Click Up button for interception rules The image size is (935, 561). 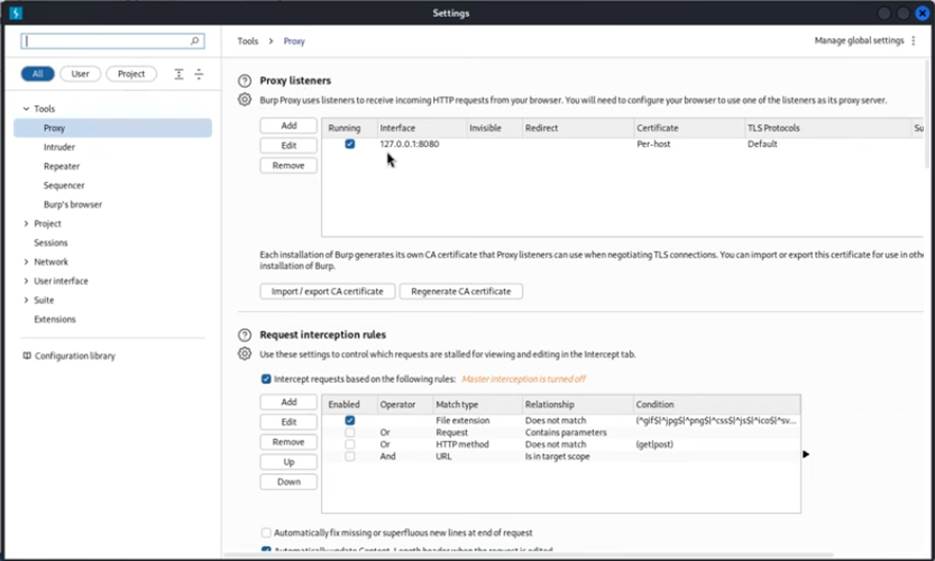(289, 462)
